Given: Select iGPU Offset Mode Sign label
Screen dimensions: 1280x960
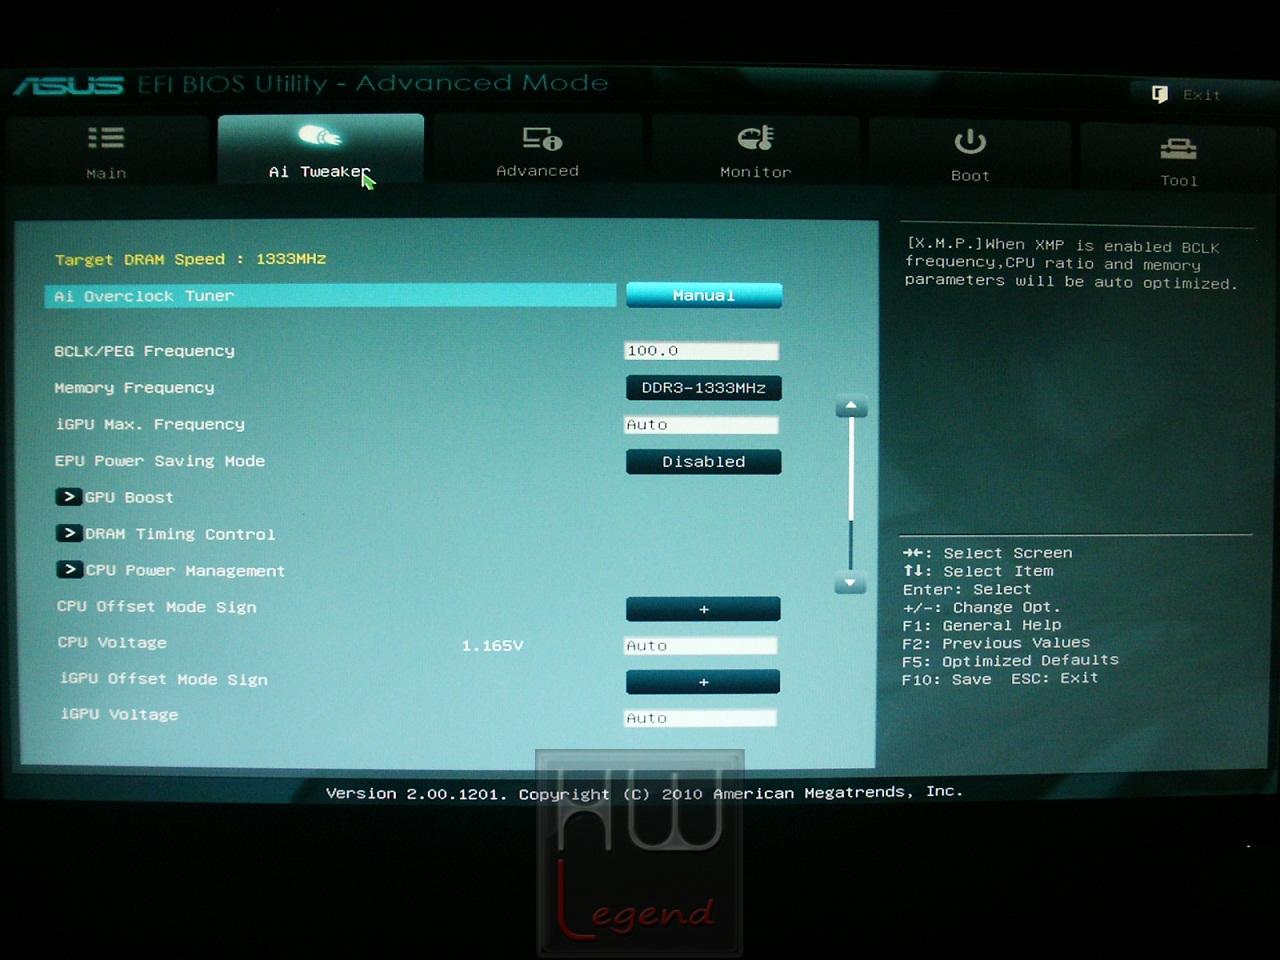Looking at the screenshot, I should (164, 679).
